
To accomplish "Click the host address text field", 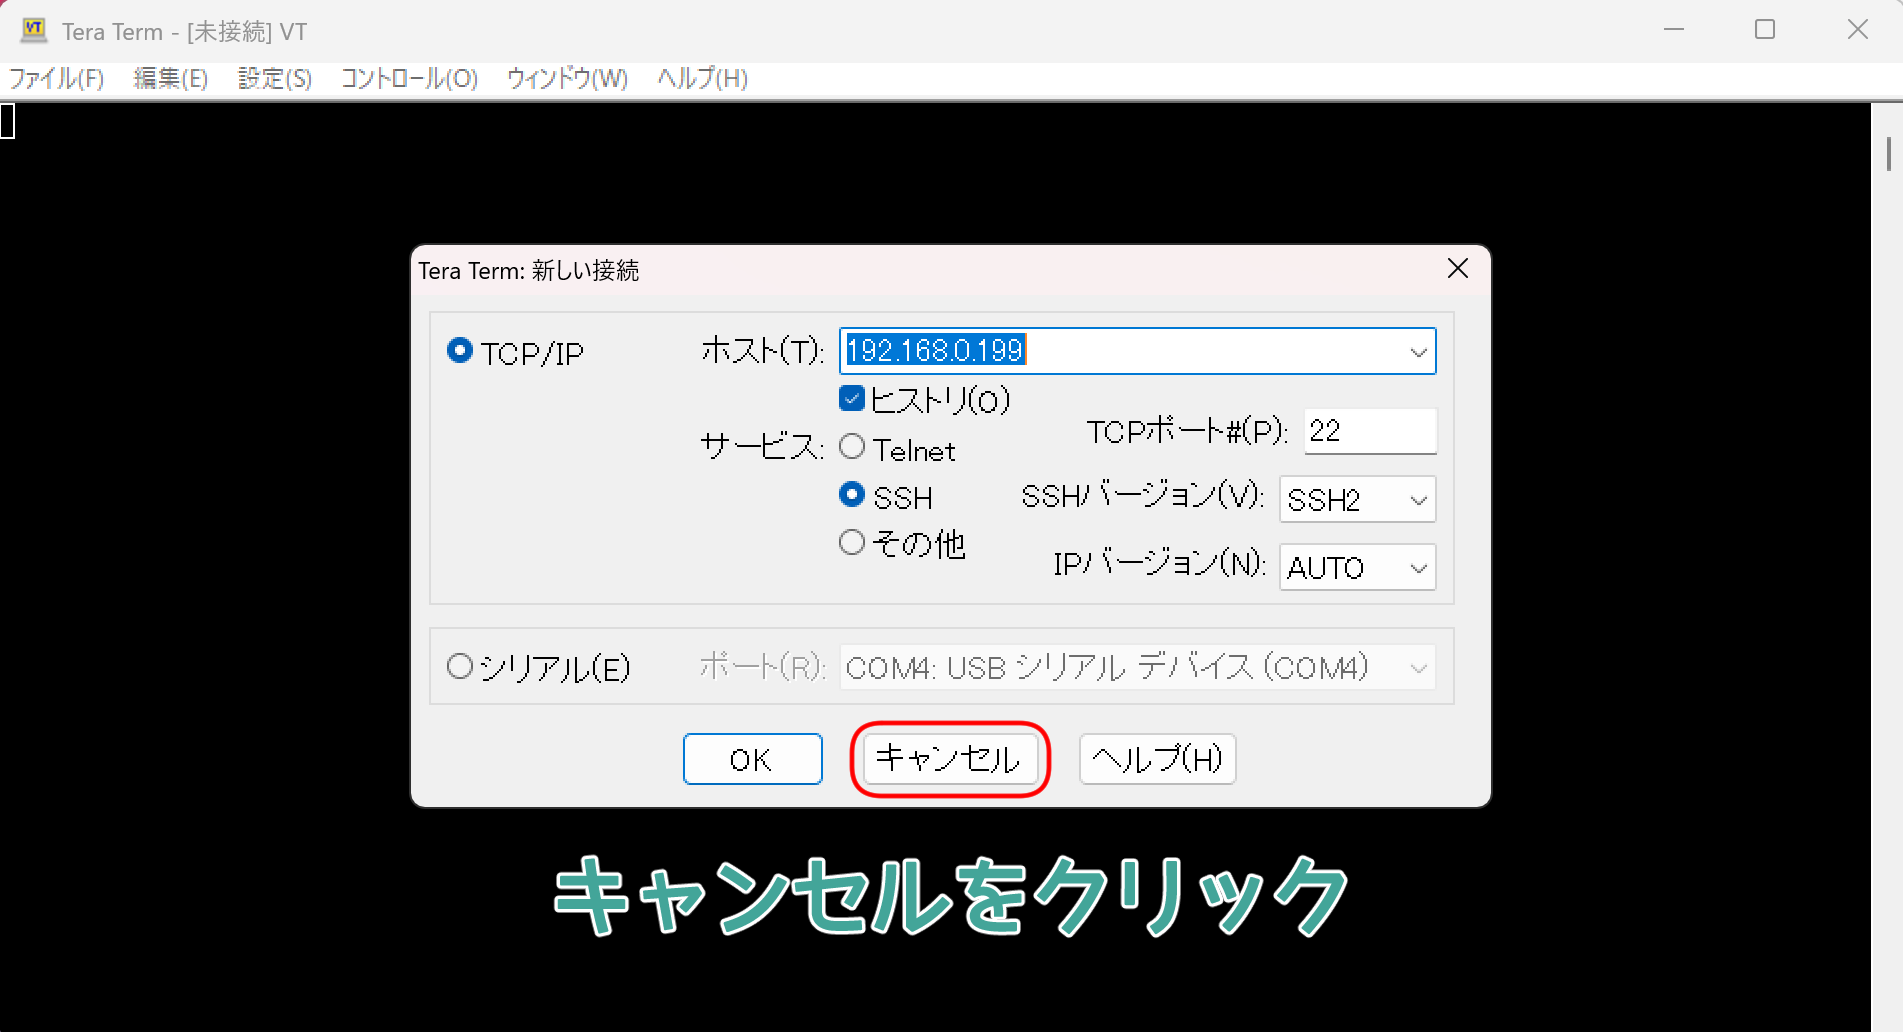I will [1120, 351].
